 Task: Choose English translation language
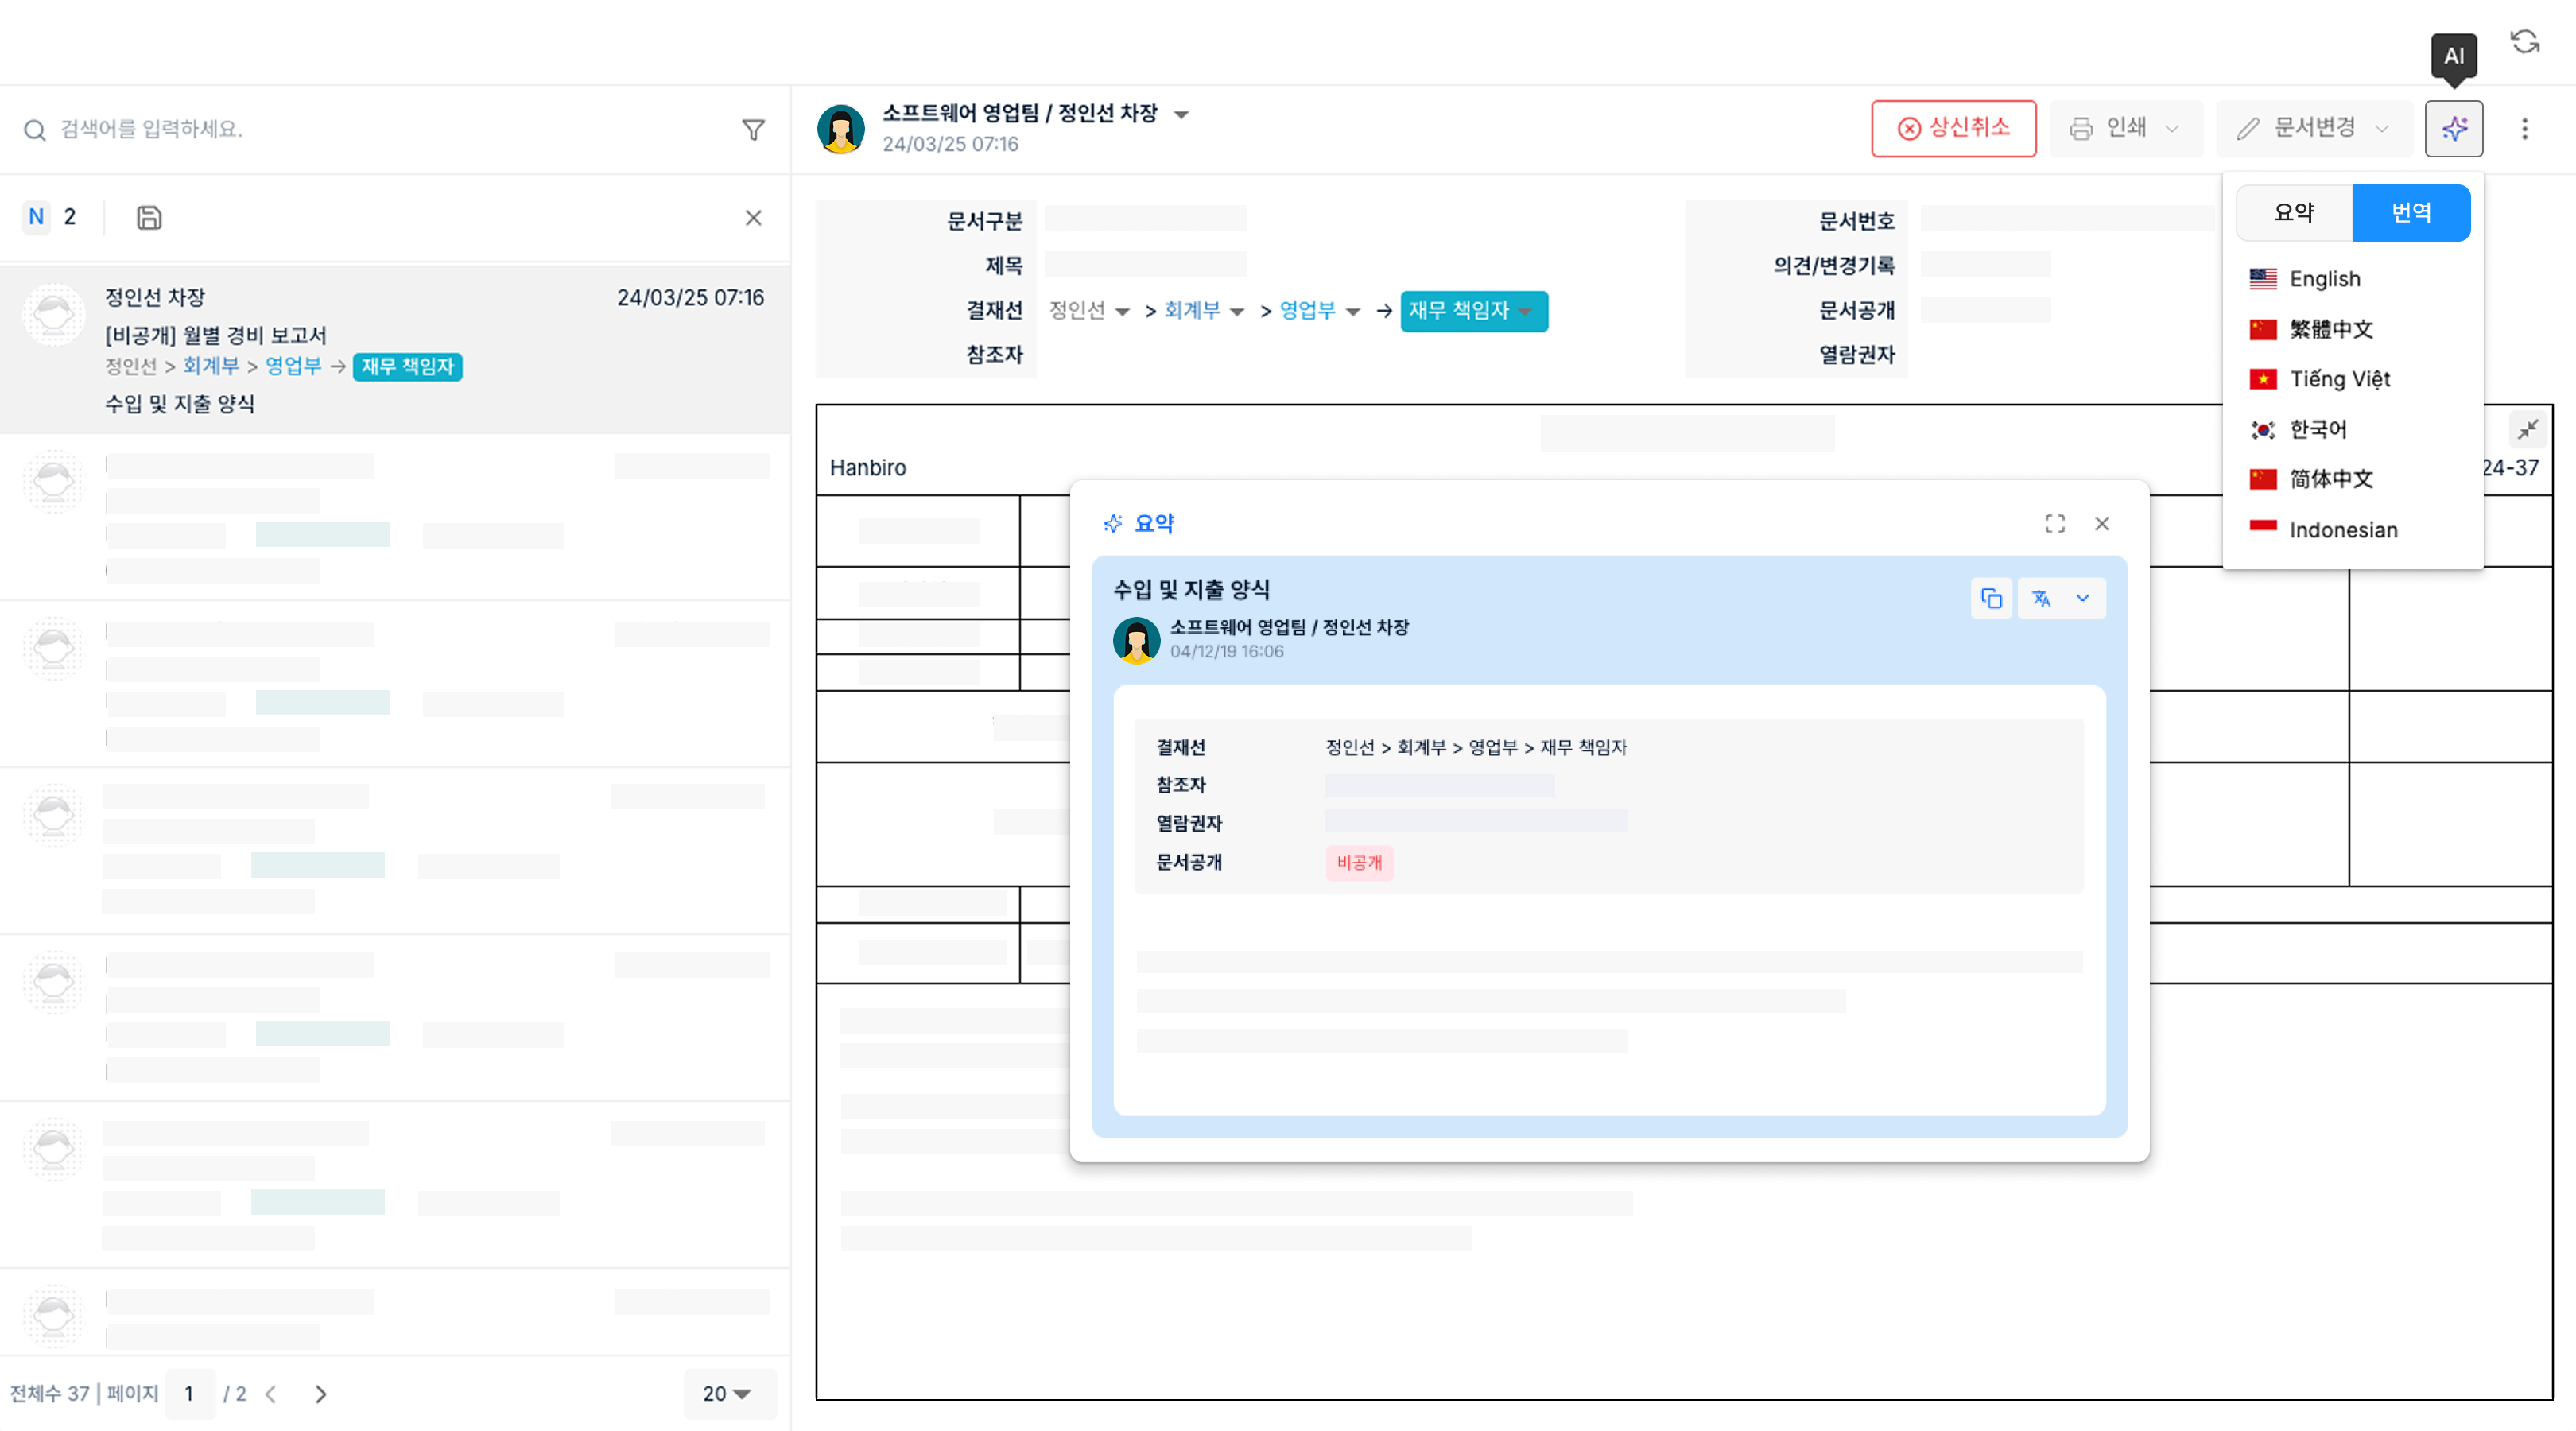click(2324, 279)
